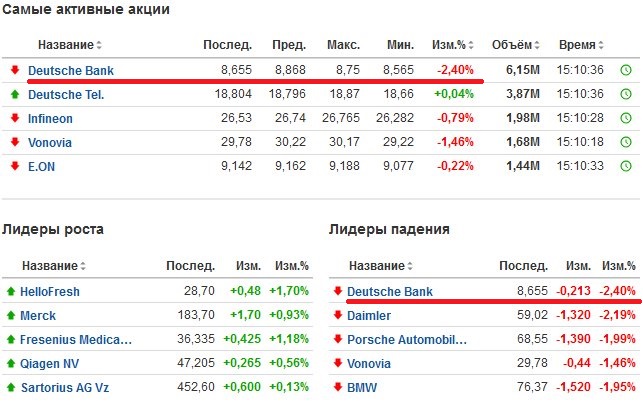Click the clock icon in Deutsche Tel. row
Screen dimensions: 643x403
tap(626, 94)
